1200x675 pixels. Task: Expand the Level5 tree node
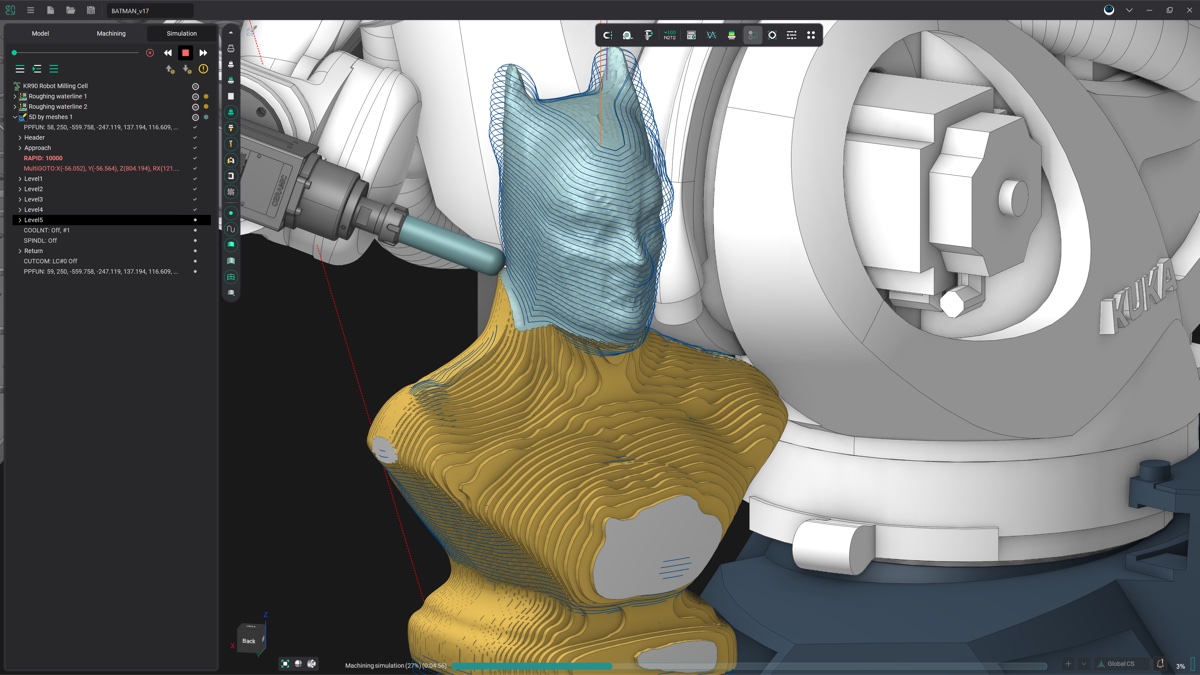20,220
